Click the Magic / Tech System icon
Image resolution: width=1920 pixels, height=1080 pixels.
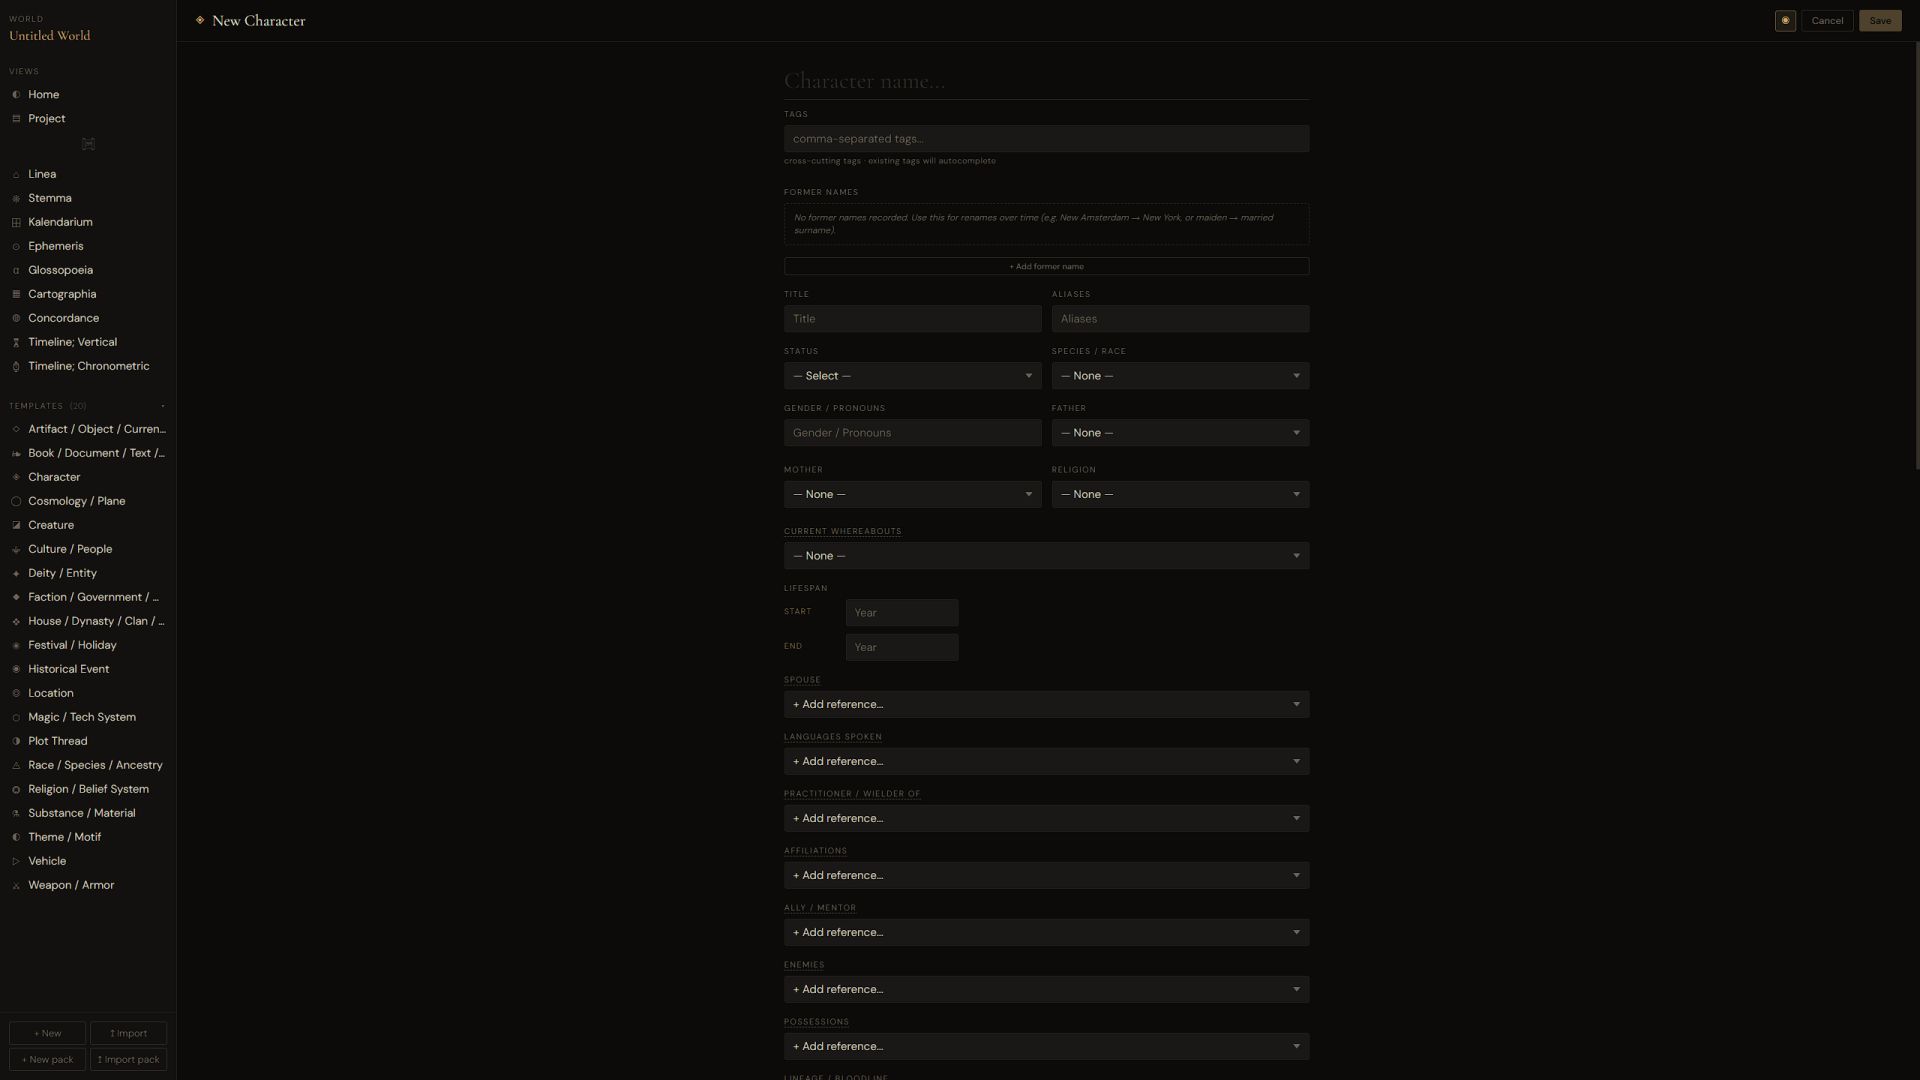tap(16, 718)
